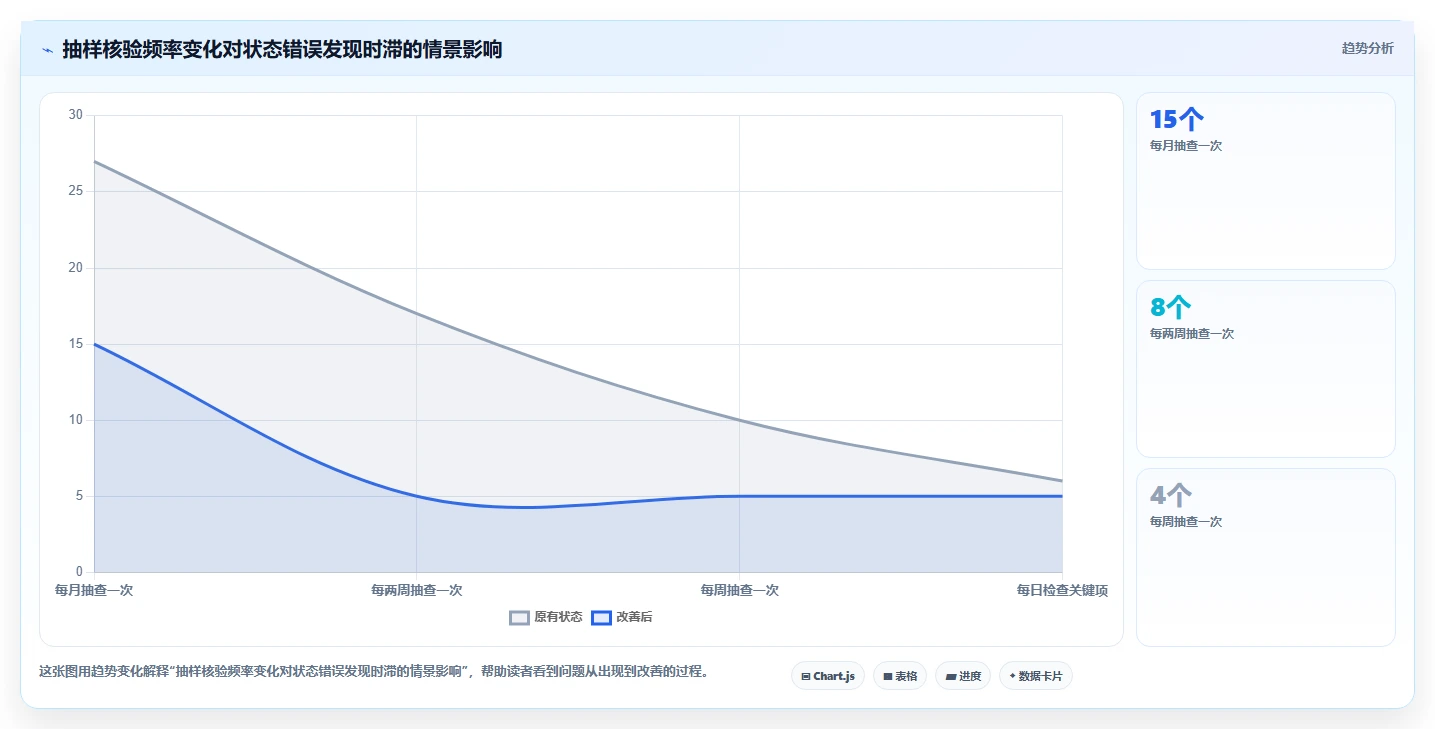Toggle the 原有状态 legend series
Viewport: 1435px width, 729px height.
(546, 617)
